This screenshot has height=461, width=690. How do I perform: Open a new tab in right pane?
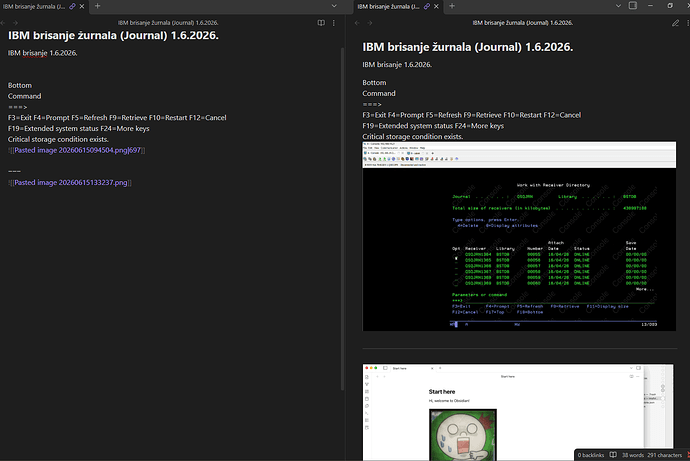(x=452, y=6)
